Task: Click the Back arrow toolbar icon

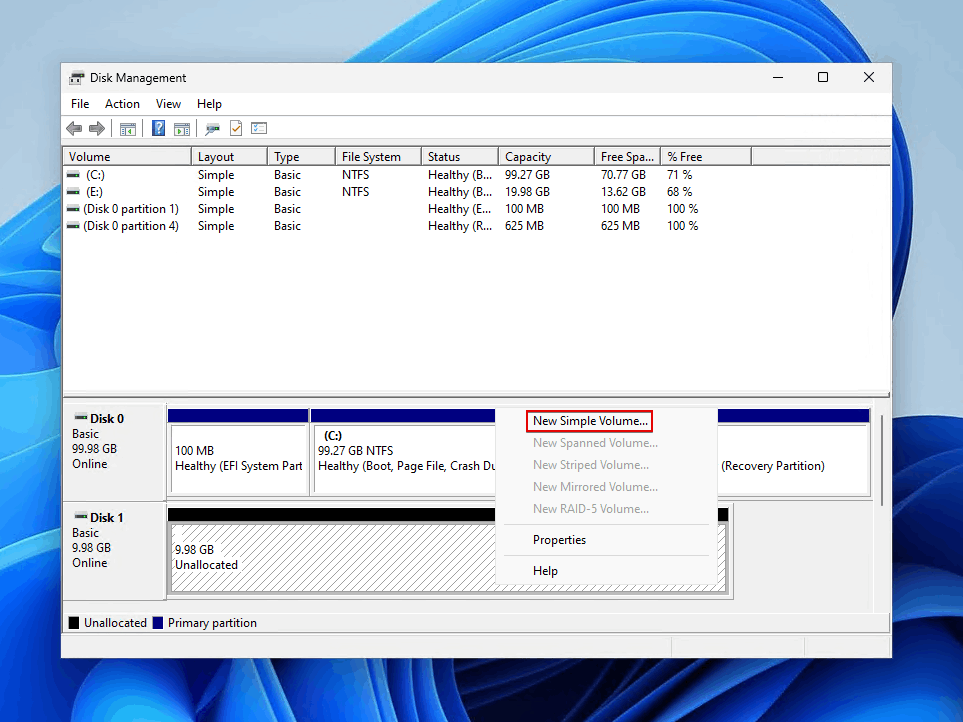Action: click(x=74, y=129)
